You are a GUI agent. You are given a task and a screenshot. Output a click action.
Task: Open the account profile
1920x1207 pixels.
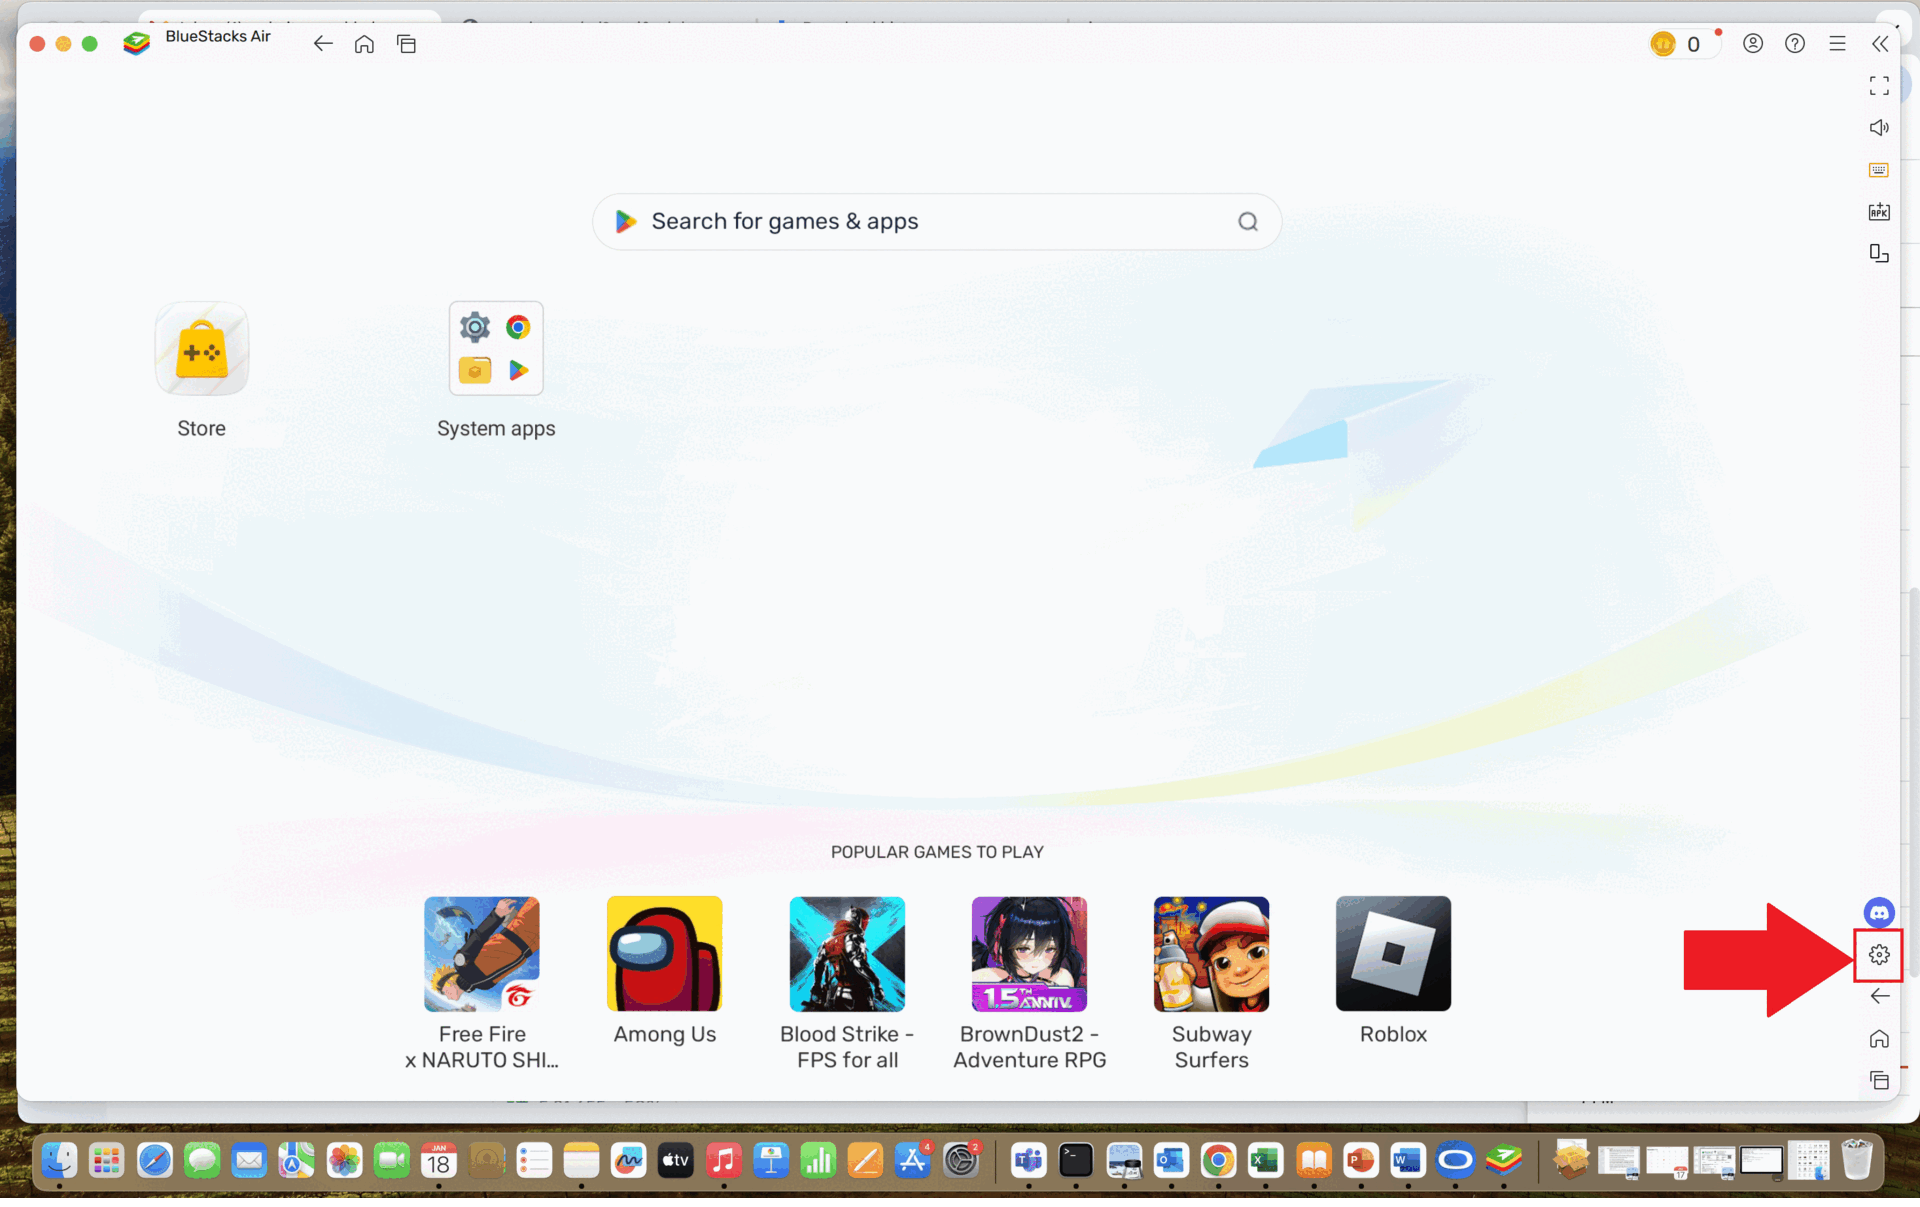(x=1753, y=43)
